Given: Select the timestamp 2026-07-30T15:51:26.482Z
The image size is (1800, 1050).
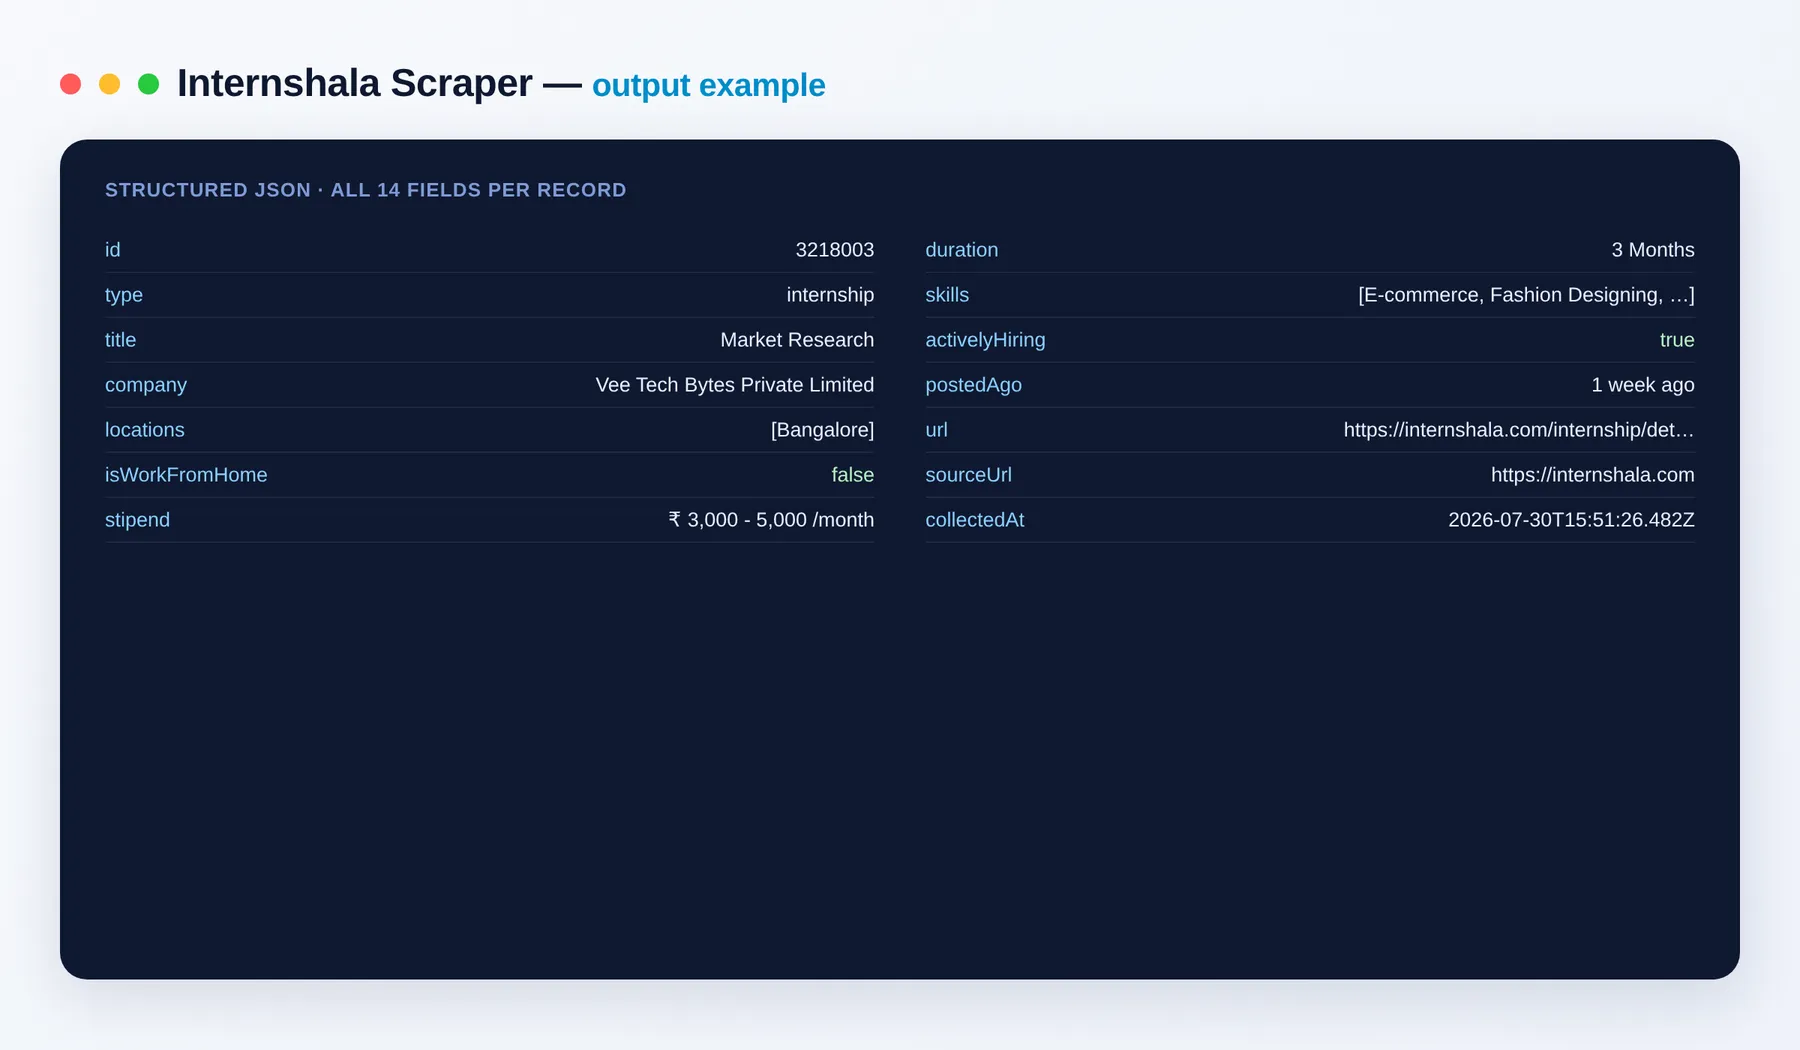Looking at the screenshot, I should tap(1571, 520).
